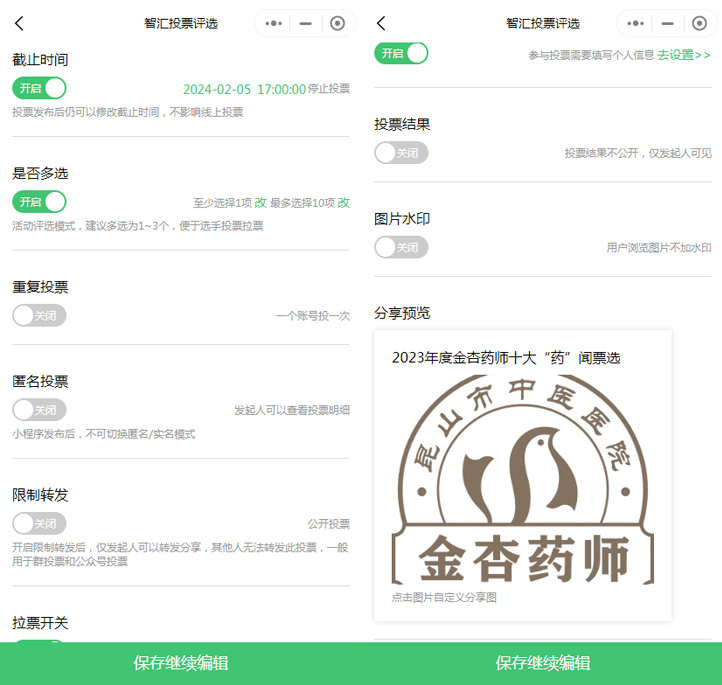Screen dimensions: 722x685
Task: Open left panel three-dot more menu
Action: pyautogui.click(x=274, y=23)
